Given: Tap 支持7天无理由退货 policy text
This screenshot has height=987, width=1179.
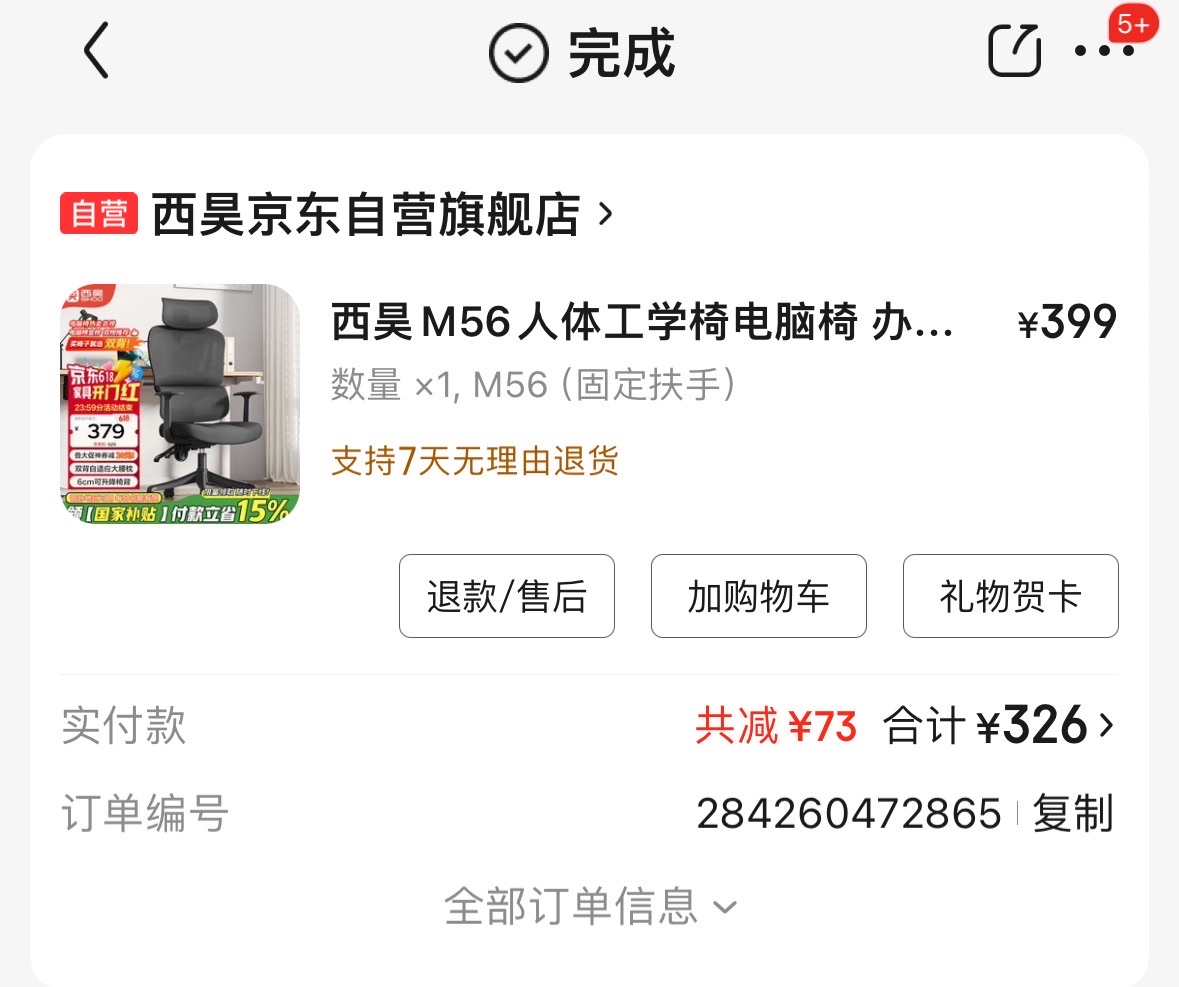Looking at the screenshot, I should tap(475, 460).
